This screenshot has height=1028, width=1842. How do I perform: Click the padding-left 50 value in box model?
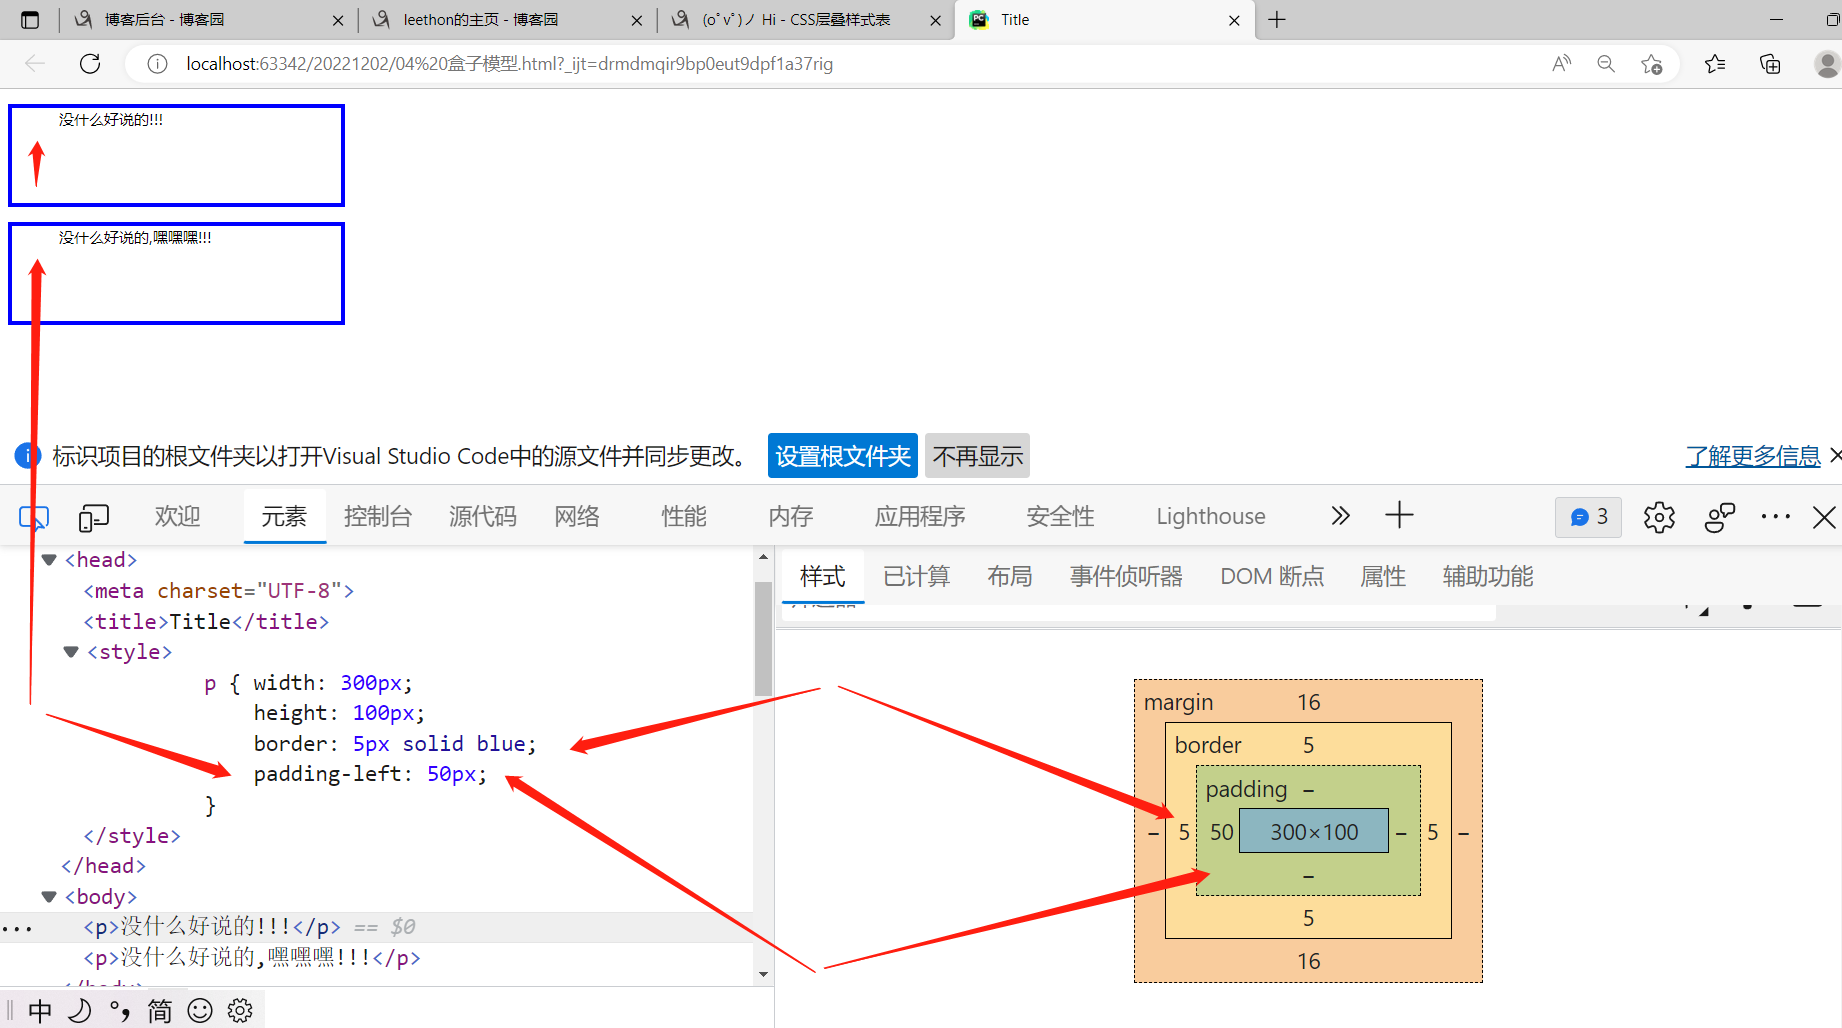pos(1221,832)
